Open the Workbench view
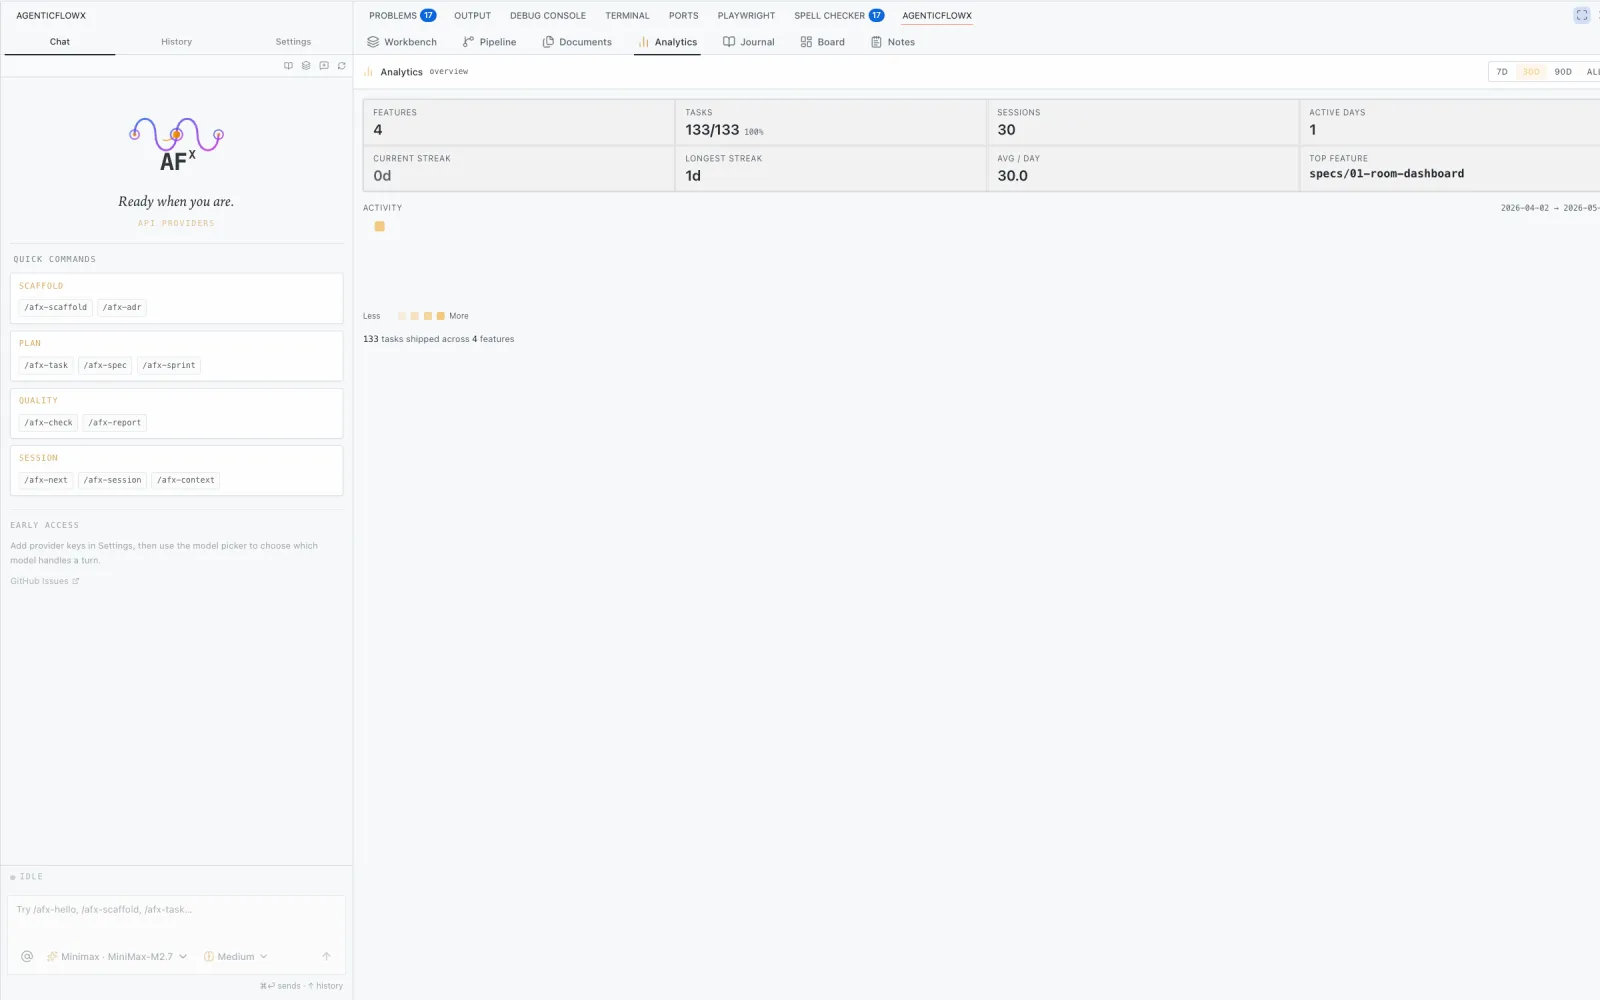Viewport: 1600px width, 1000px height. [x=402, y=42]
